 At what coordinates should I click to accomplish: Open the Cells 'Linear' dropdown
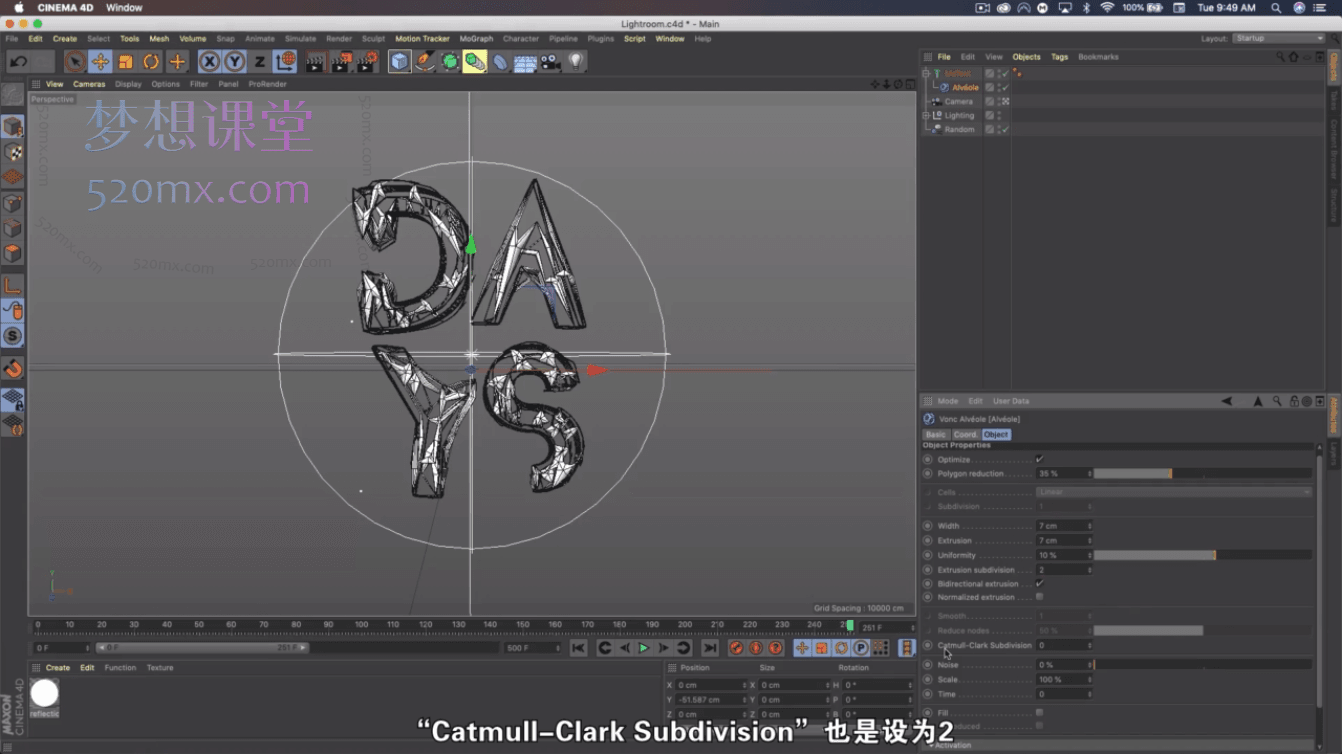click(1175, 491)
